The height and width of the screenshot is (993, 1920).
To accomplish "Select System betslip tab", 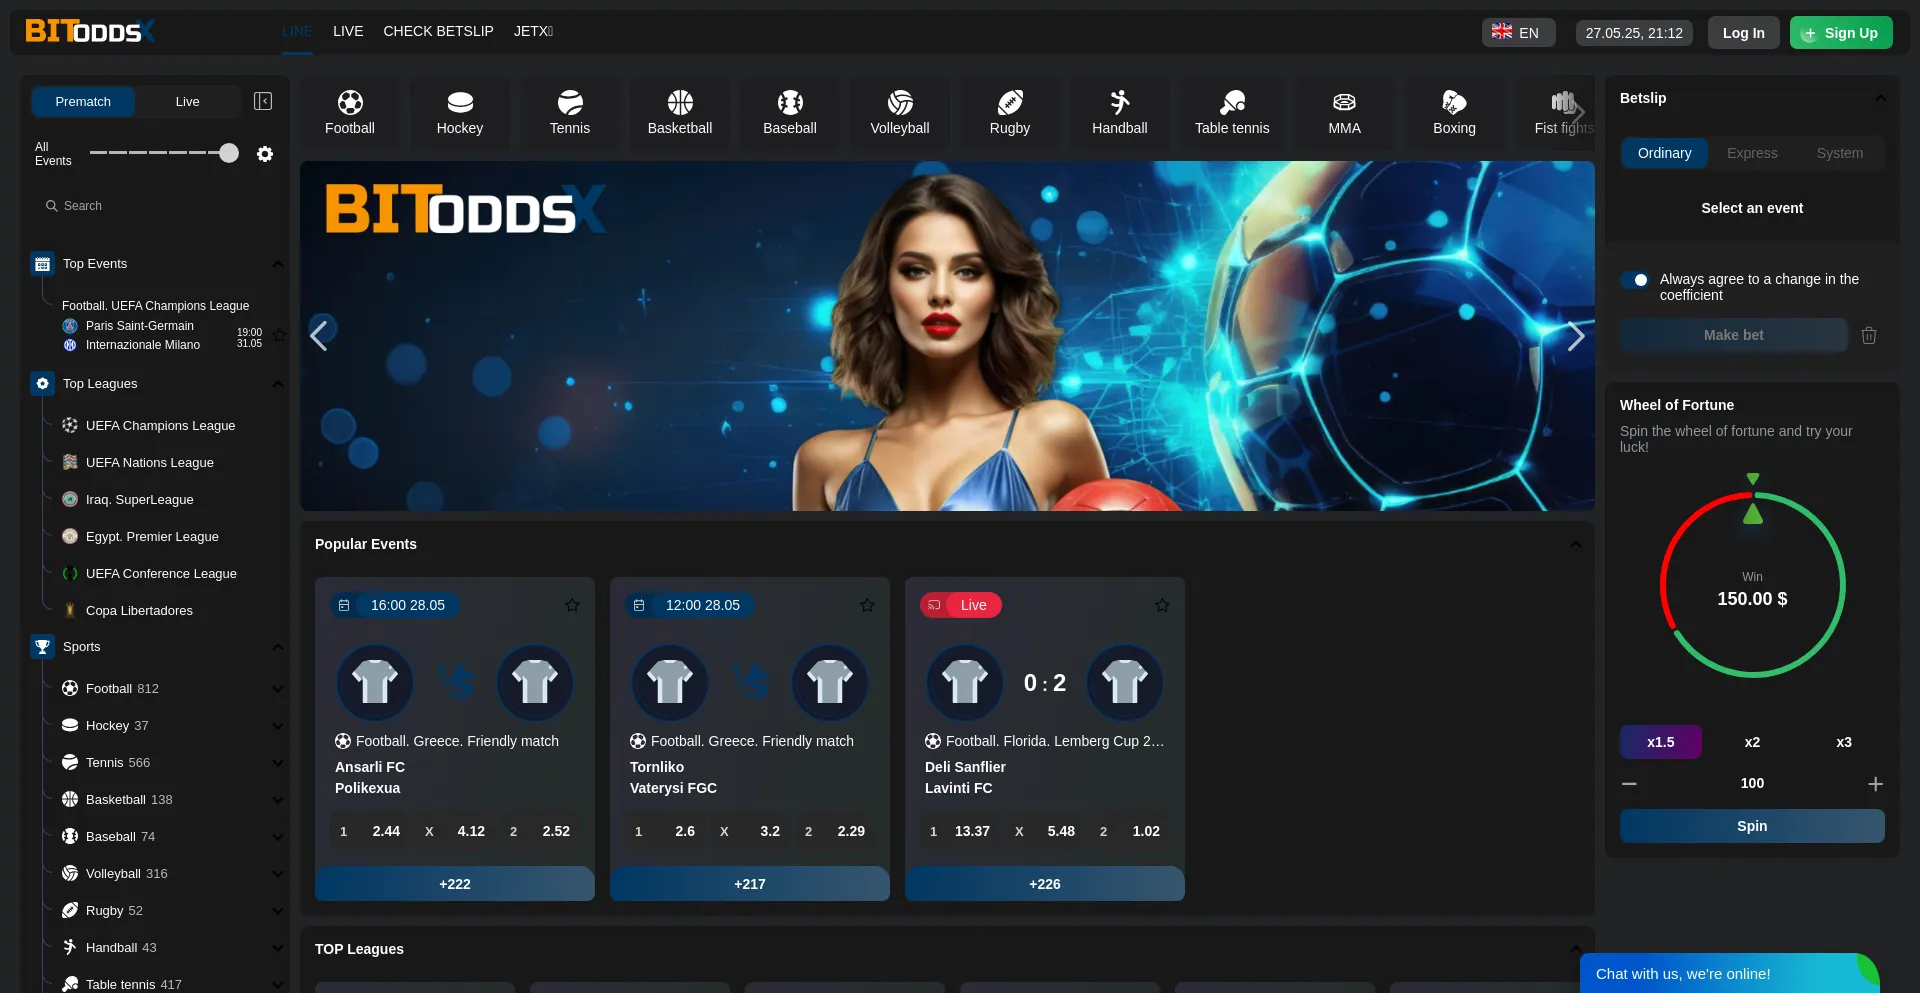I will coord(1839,153).
